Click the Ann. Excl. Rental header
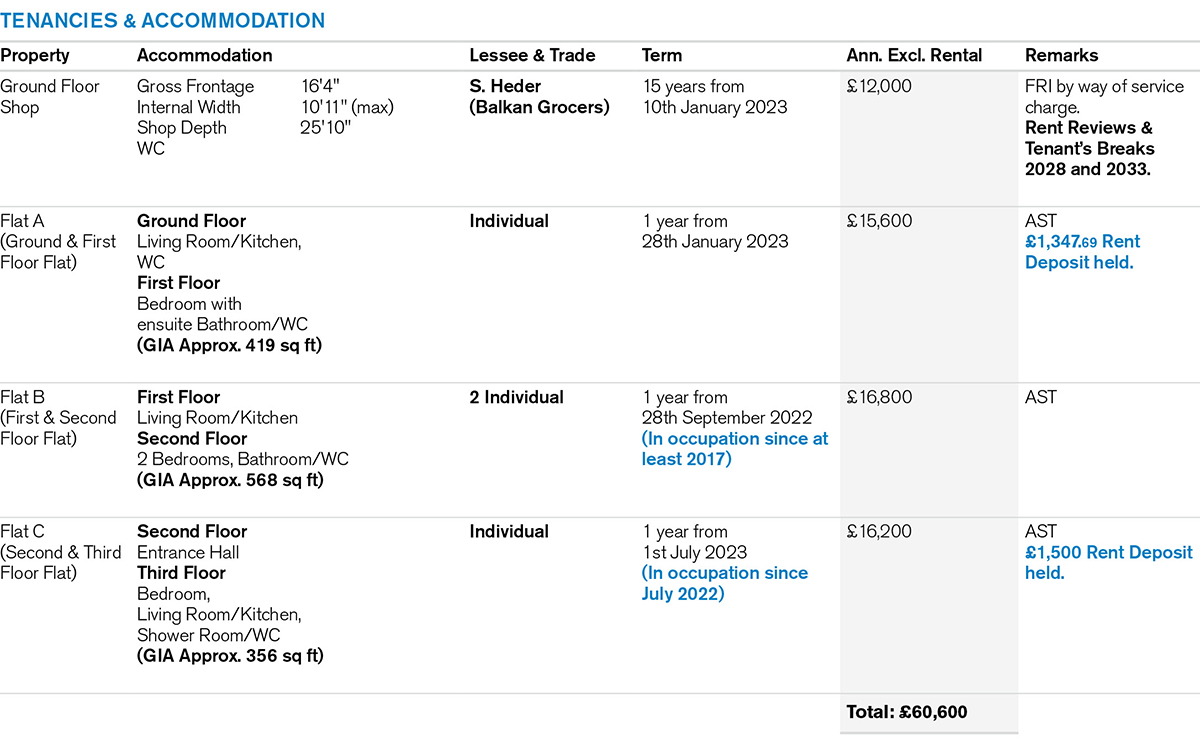Screen dimensions: 1200x743 914,56
